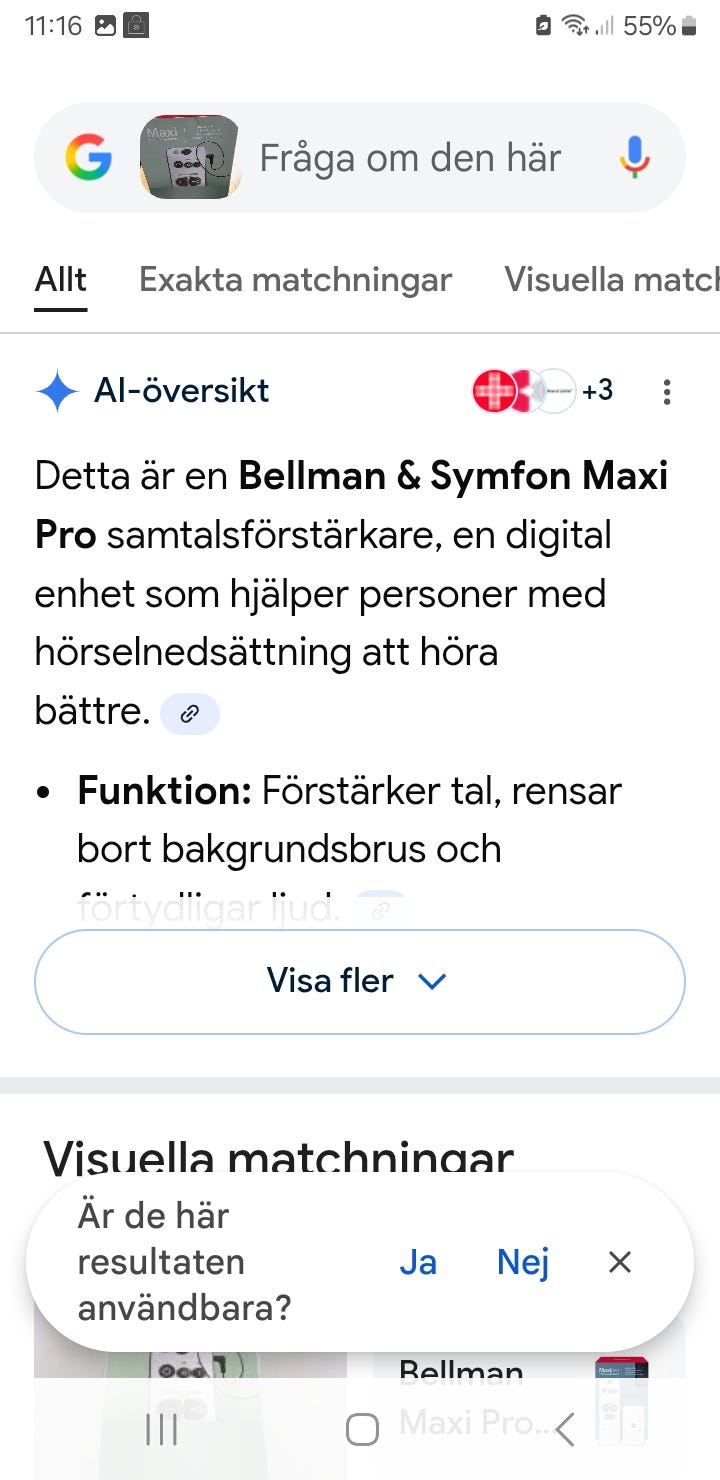Select the 'Allt' tab
Image resolution: width=720 pixels, height=1480 pixels.
click(61, 280)
